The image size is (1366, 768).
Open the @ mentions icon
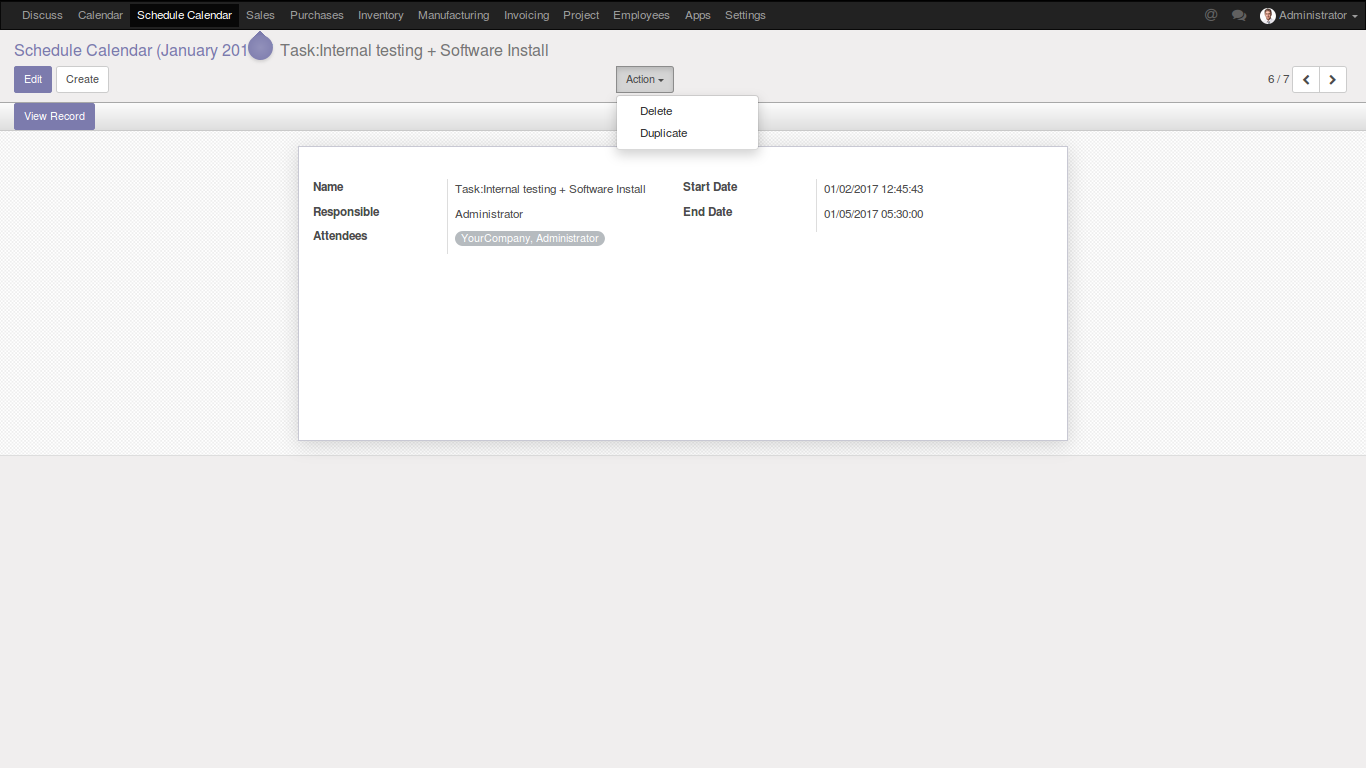point(1211,15)
